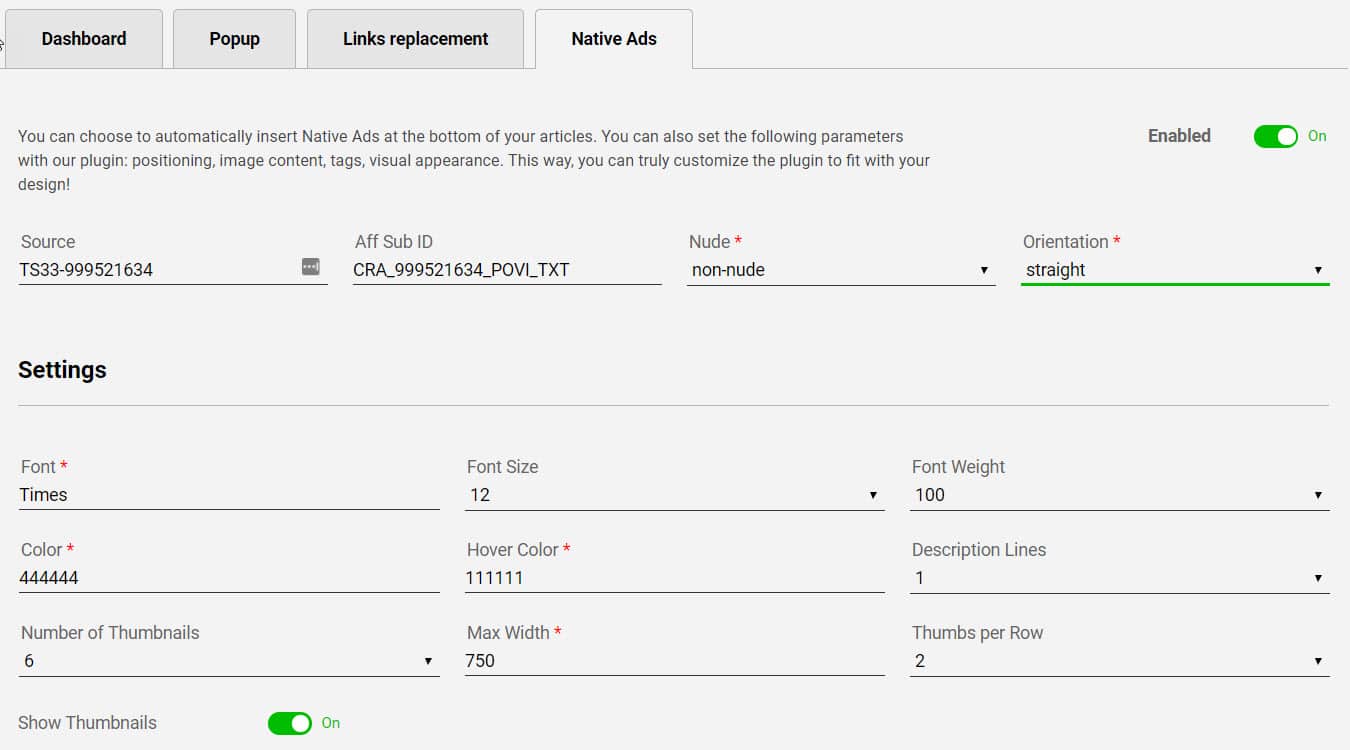This screenshot has width=1350, height=750.
Task: Open the Popup tab
Action: tap(234, 39)
